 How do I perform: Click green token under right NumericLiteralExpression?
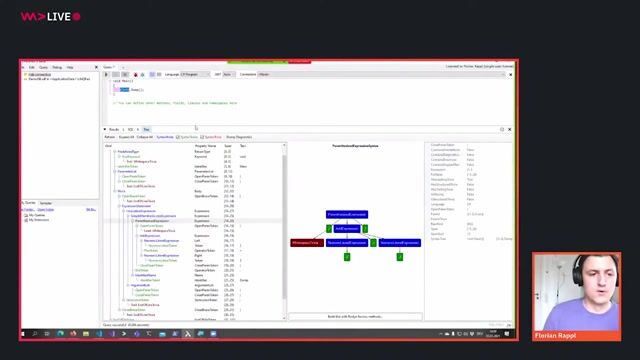tap(400, 257)
